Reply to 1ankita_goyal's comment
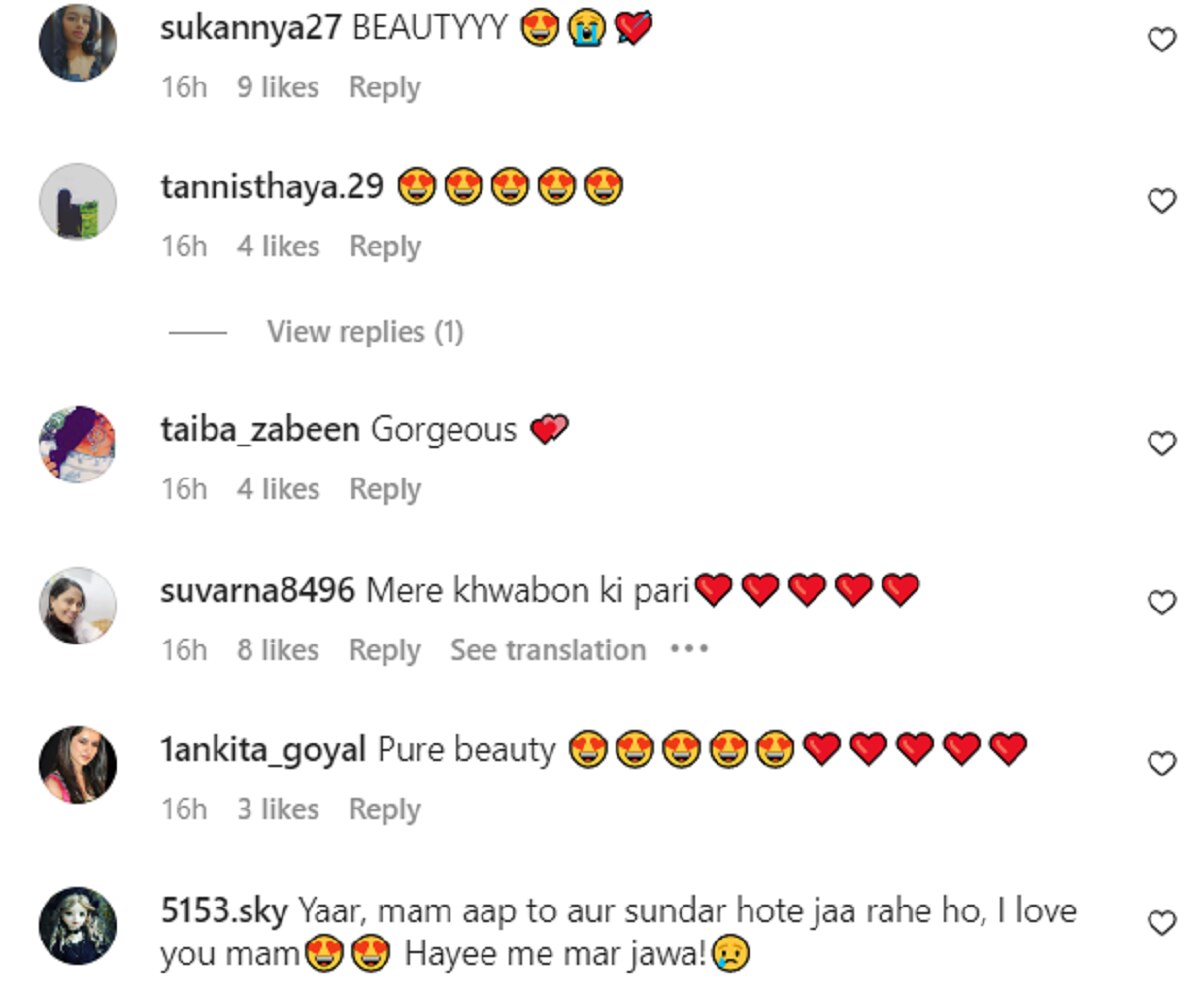 coord(384,810)
